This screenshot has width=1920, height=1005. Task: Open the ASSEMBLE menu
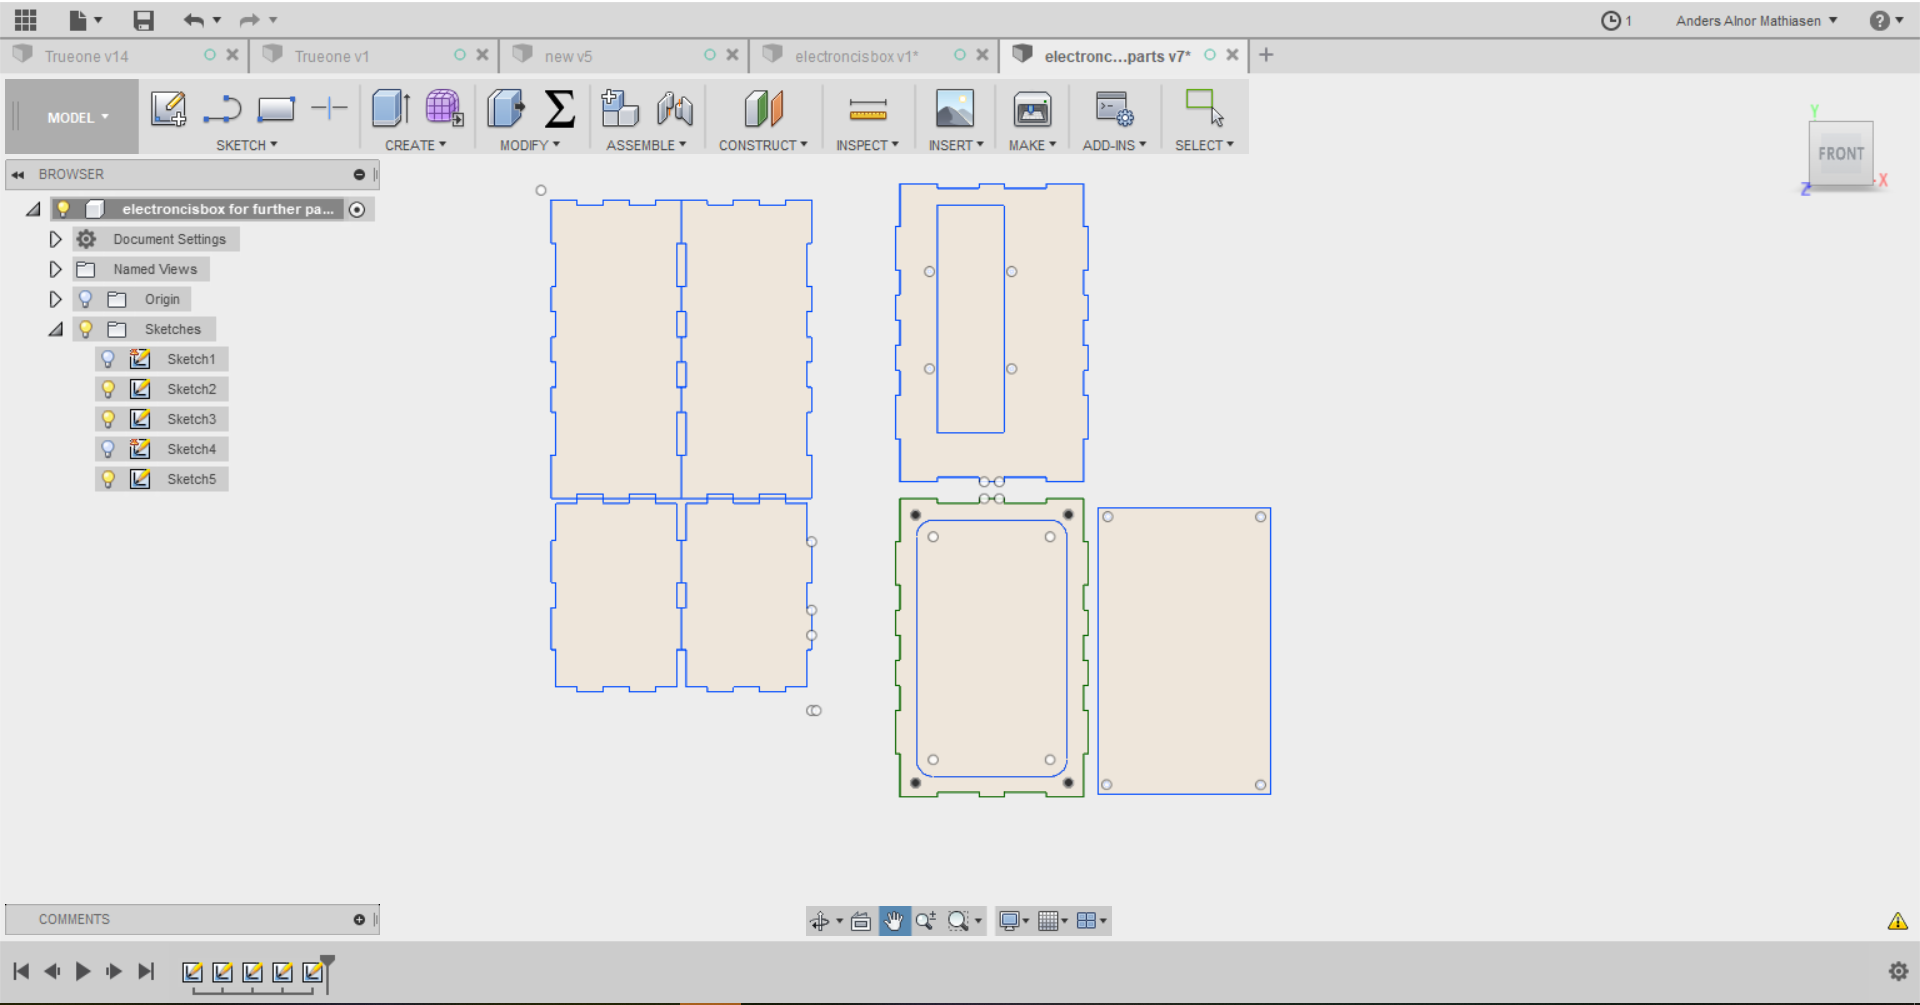tap(646, 145)
